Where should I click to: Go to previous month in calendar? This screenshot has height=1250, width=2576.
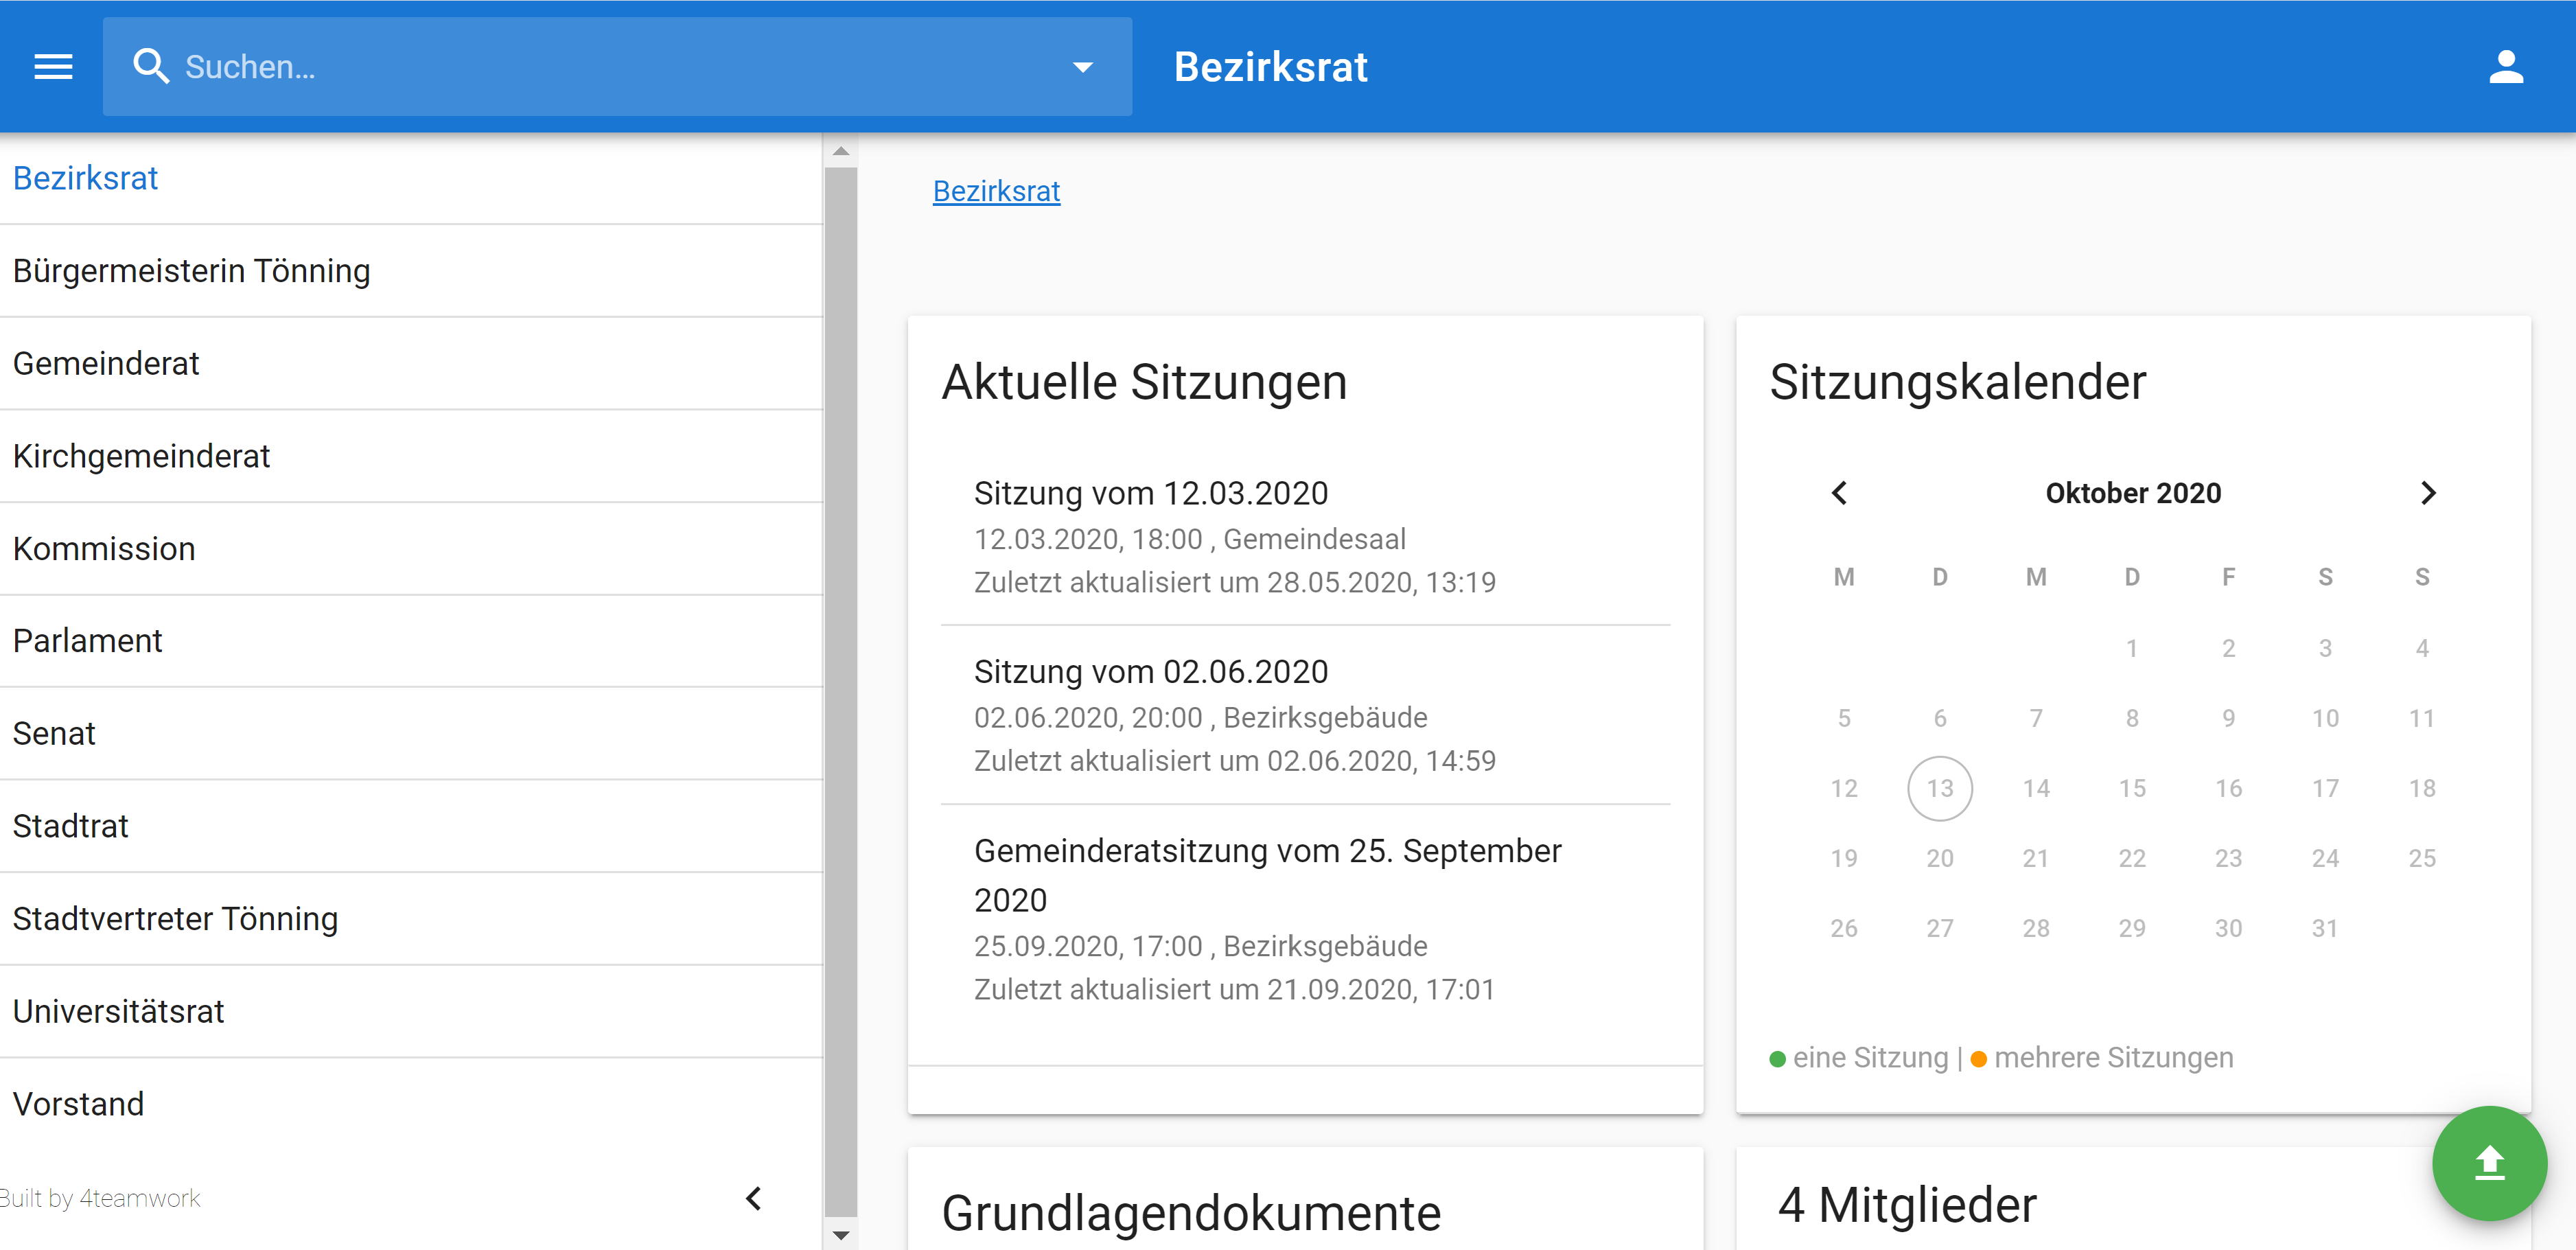click(1839, 493)
